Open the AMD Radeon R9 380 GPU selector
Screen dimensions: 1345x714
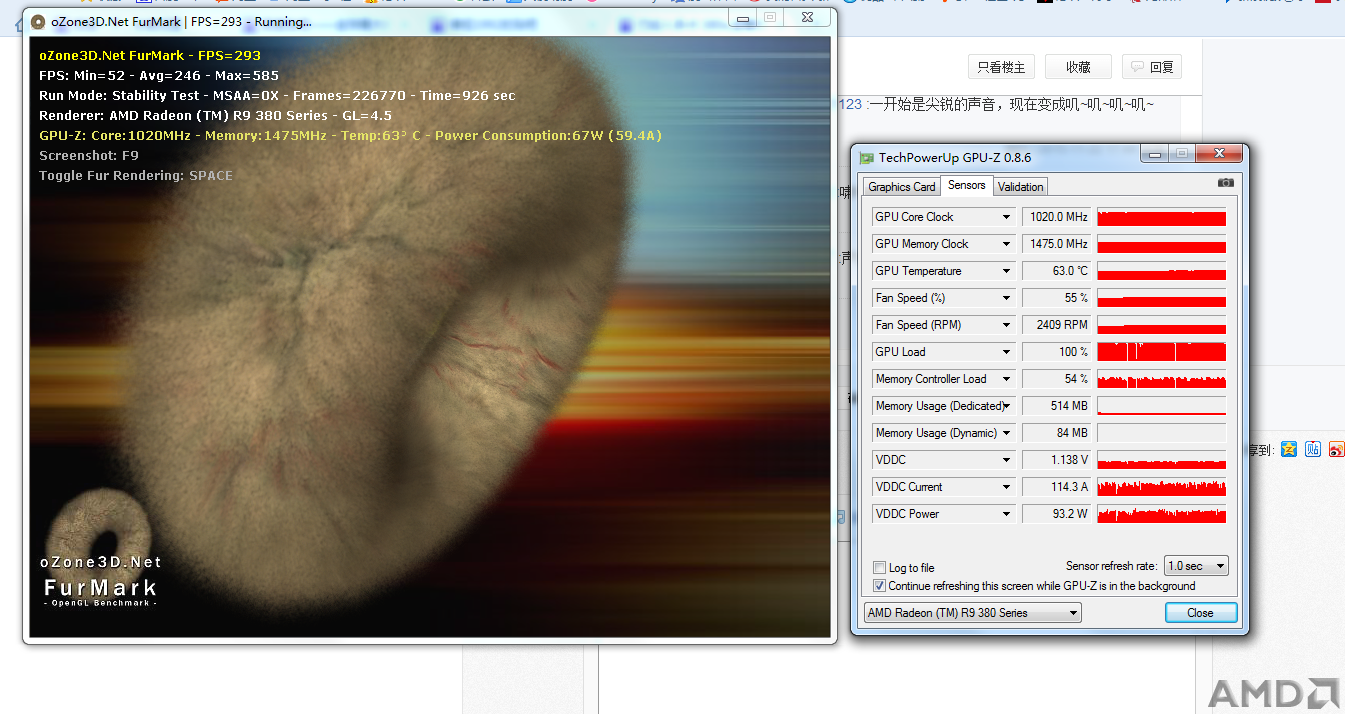972,613
